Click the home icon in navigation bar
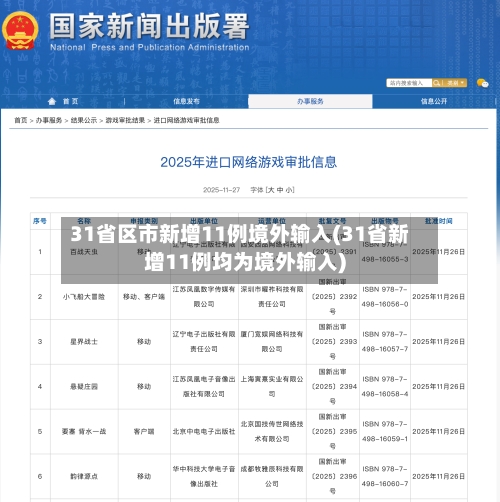500x502 pixels. (52, 101)
